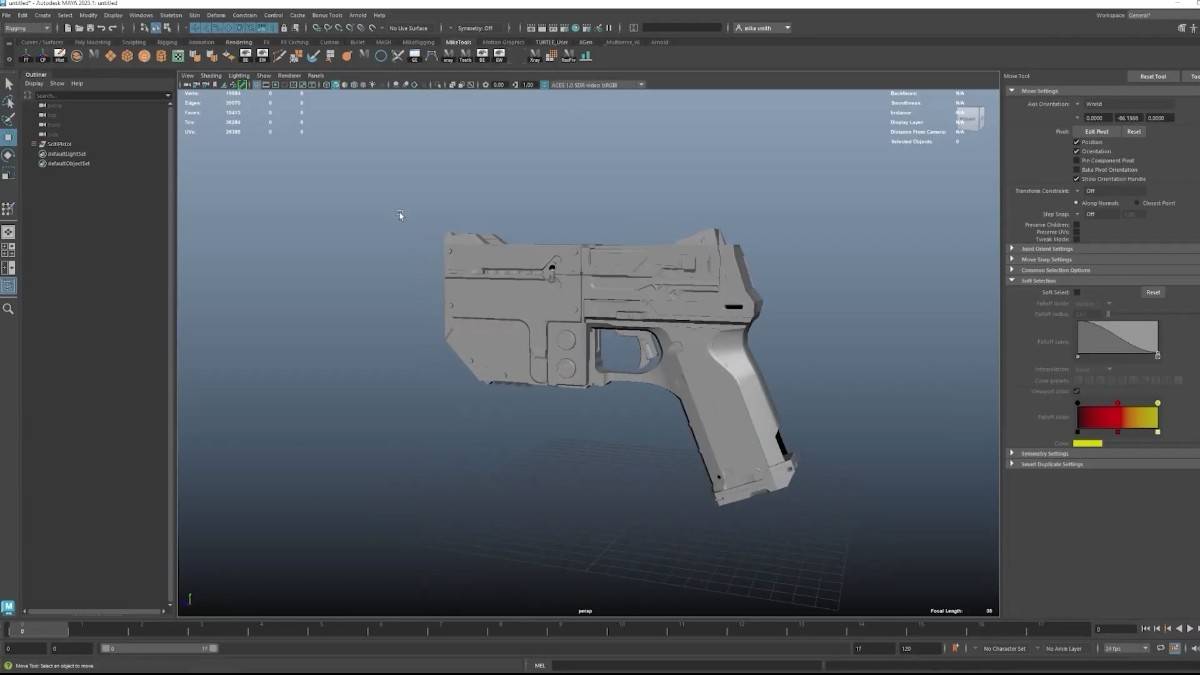Open the Modify menu
Viewport: 1200px width, 675px height.
88,15
